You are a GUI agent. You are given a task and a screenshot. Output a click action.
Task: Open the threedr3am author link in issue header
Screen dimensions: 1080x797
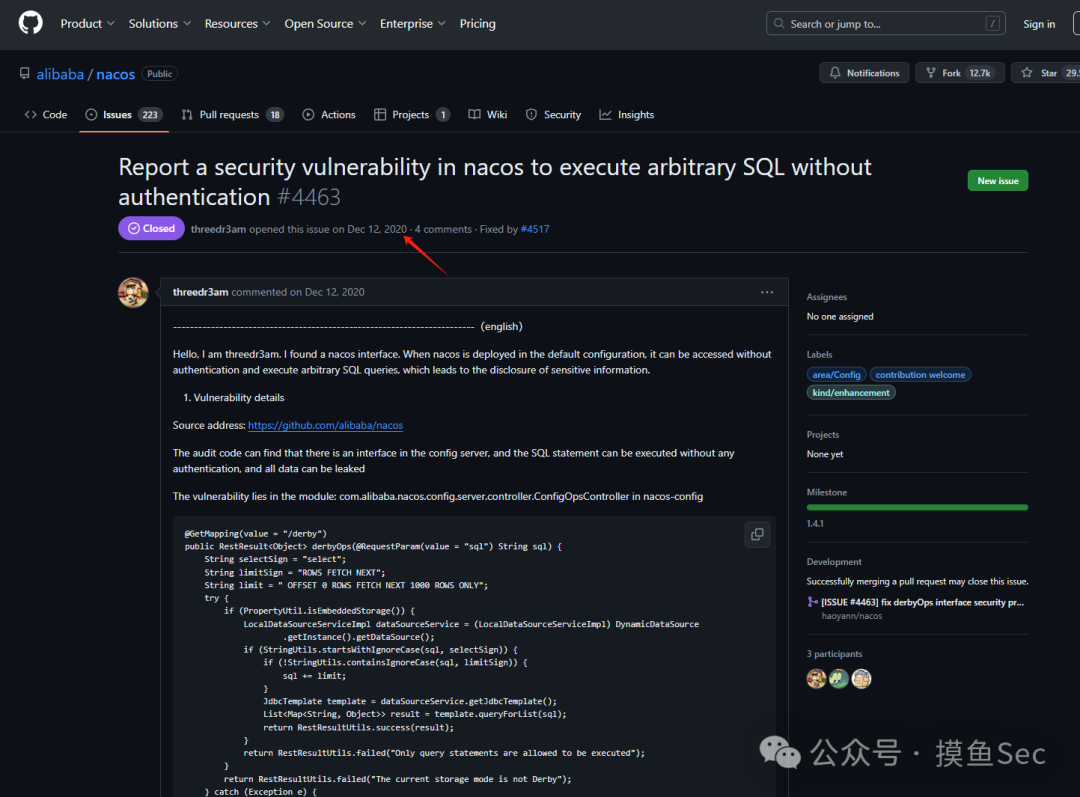pos(218,229)
